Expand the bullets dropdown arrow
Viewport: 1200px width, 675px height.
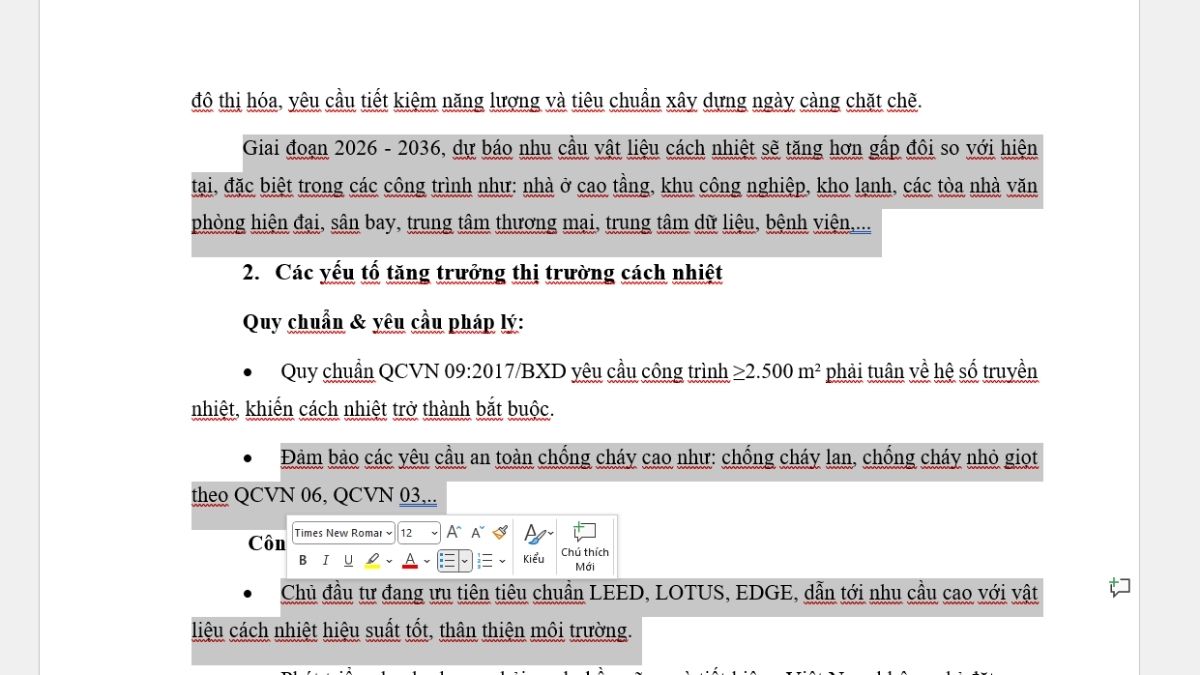pos(465,560)
